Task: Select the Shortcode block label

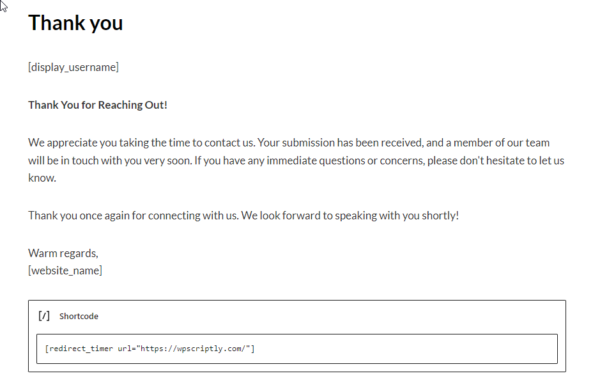Action: click(x=79, y=316)
